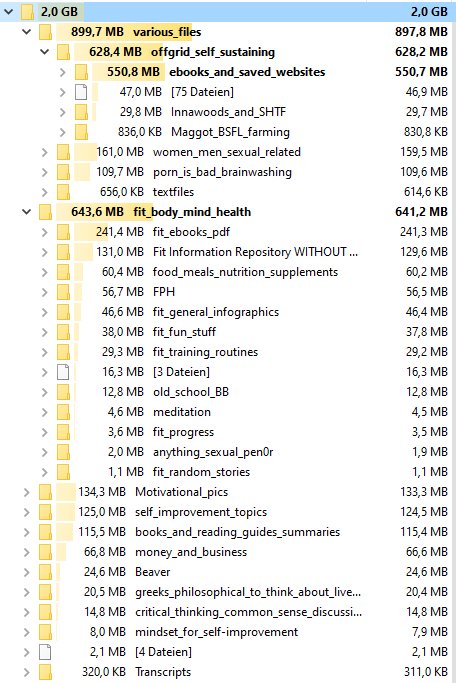Select the porn_is_bad_brainwashing row
Image resolution: width=456 pixels, height=683 pixels.
[x=228, y=172]
